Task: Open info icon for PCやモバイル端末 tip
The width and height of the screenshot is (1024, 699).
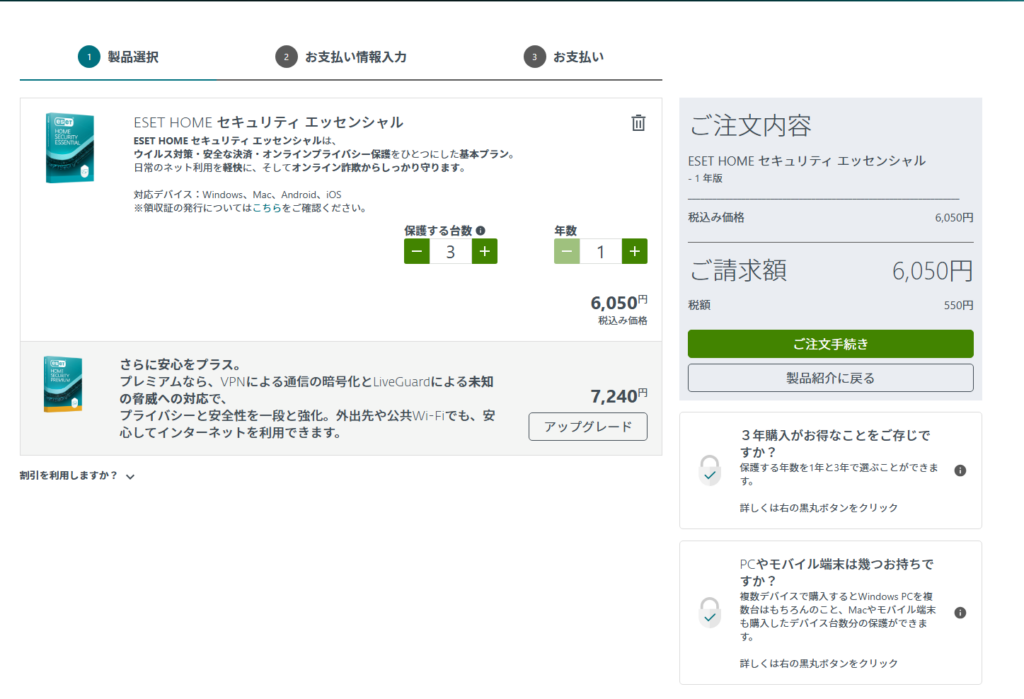Action: [x=960, y=613]
